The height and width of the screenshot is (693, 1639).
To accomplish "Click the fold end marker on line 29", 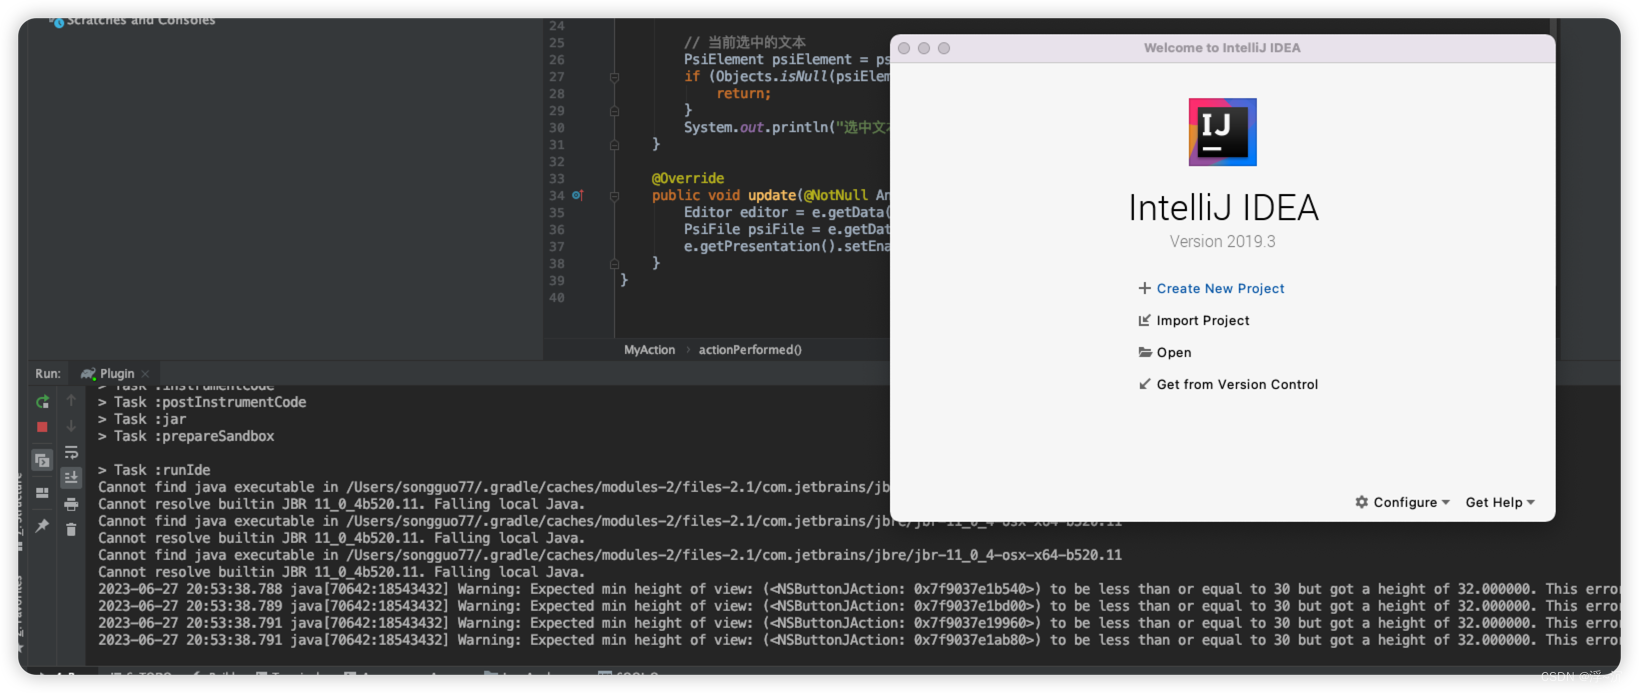I will (614, 111).
